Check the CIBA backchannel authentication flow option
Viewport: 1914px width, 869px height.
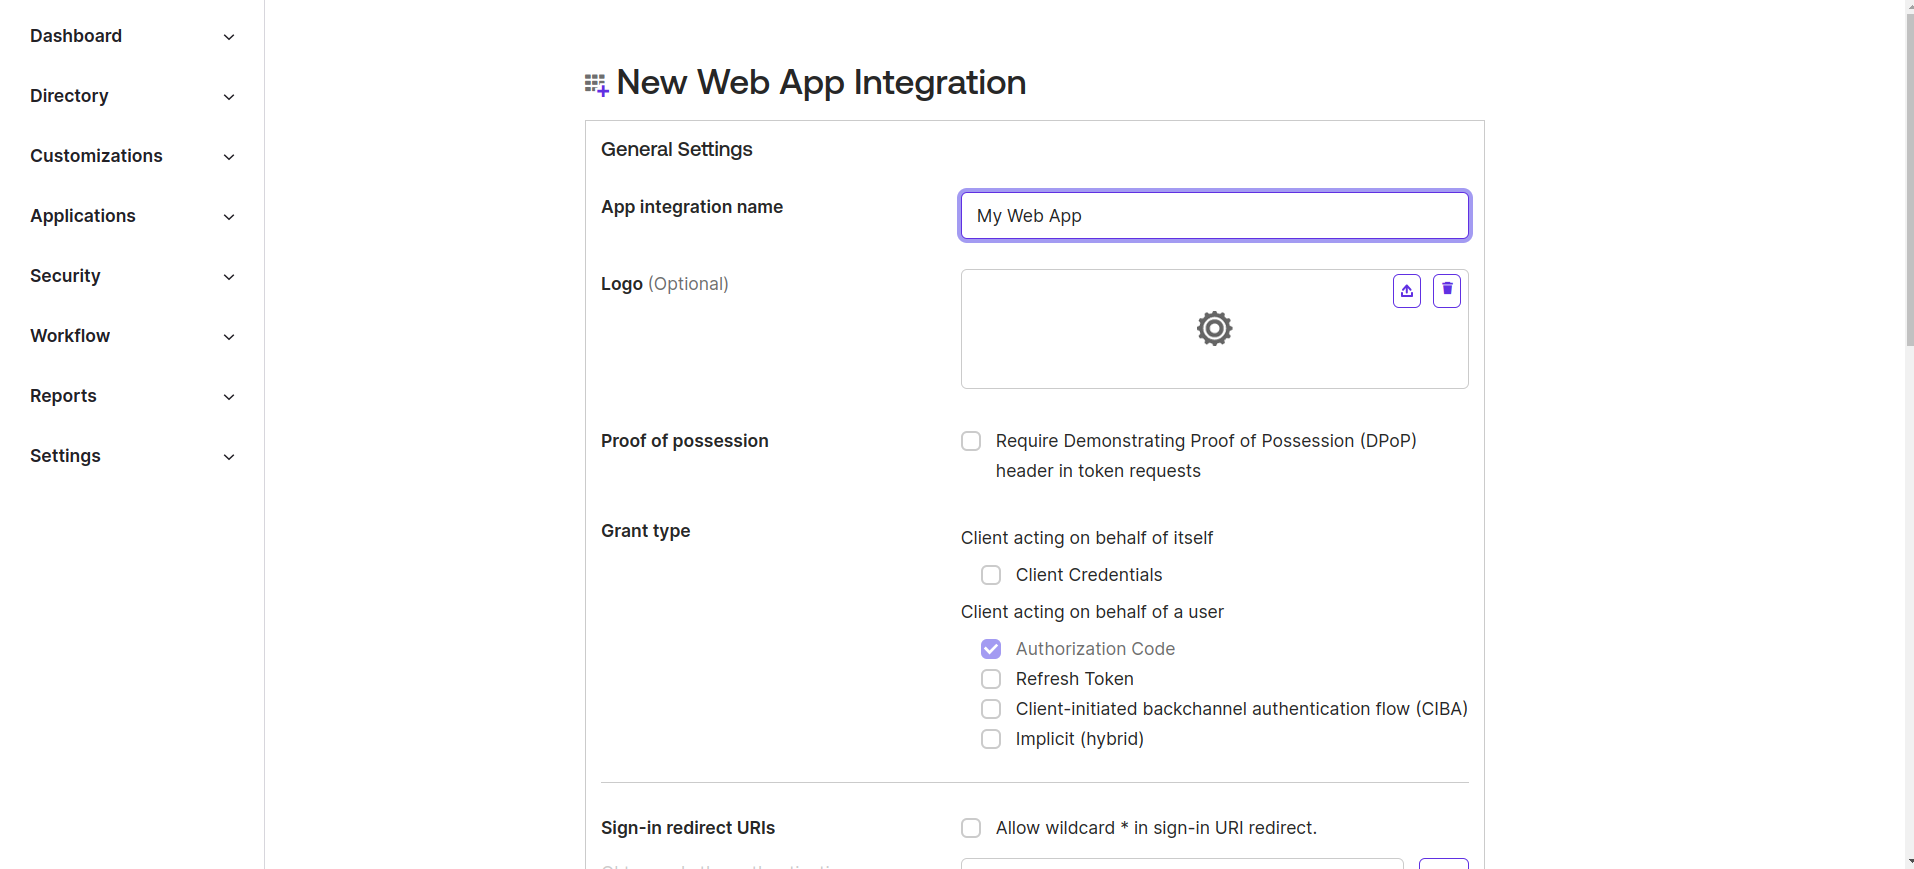(991, 709)
